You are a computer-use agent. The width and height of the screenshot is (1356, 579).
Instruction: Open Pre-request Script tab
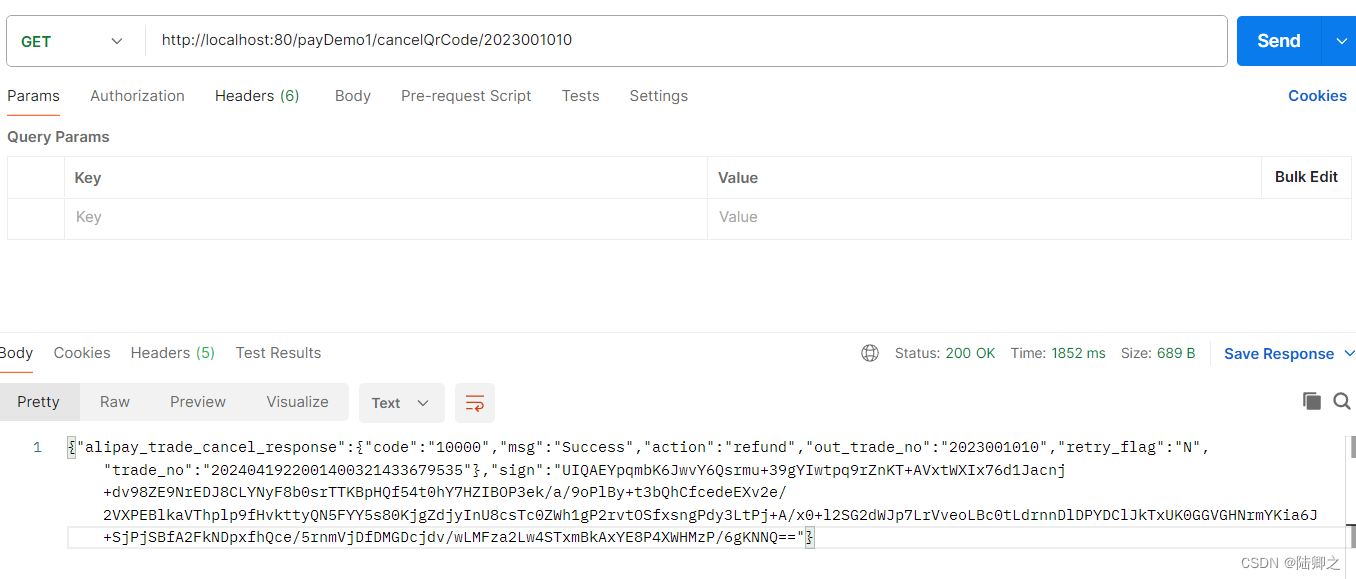466,96
